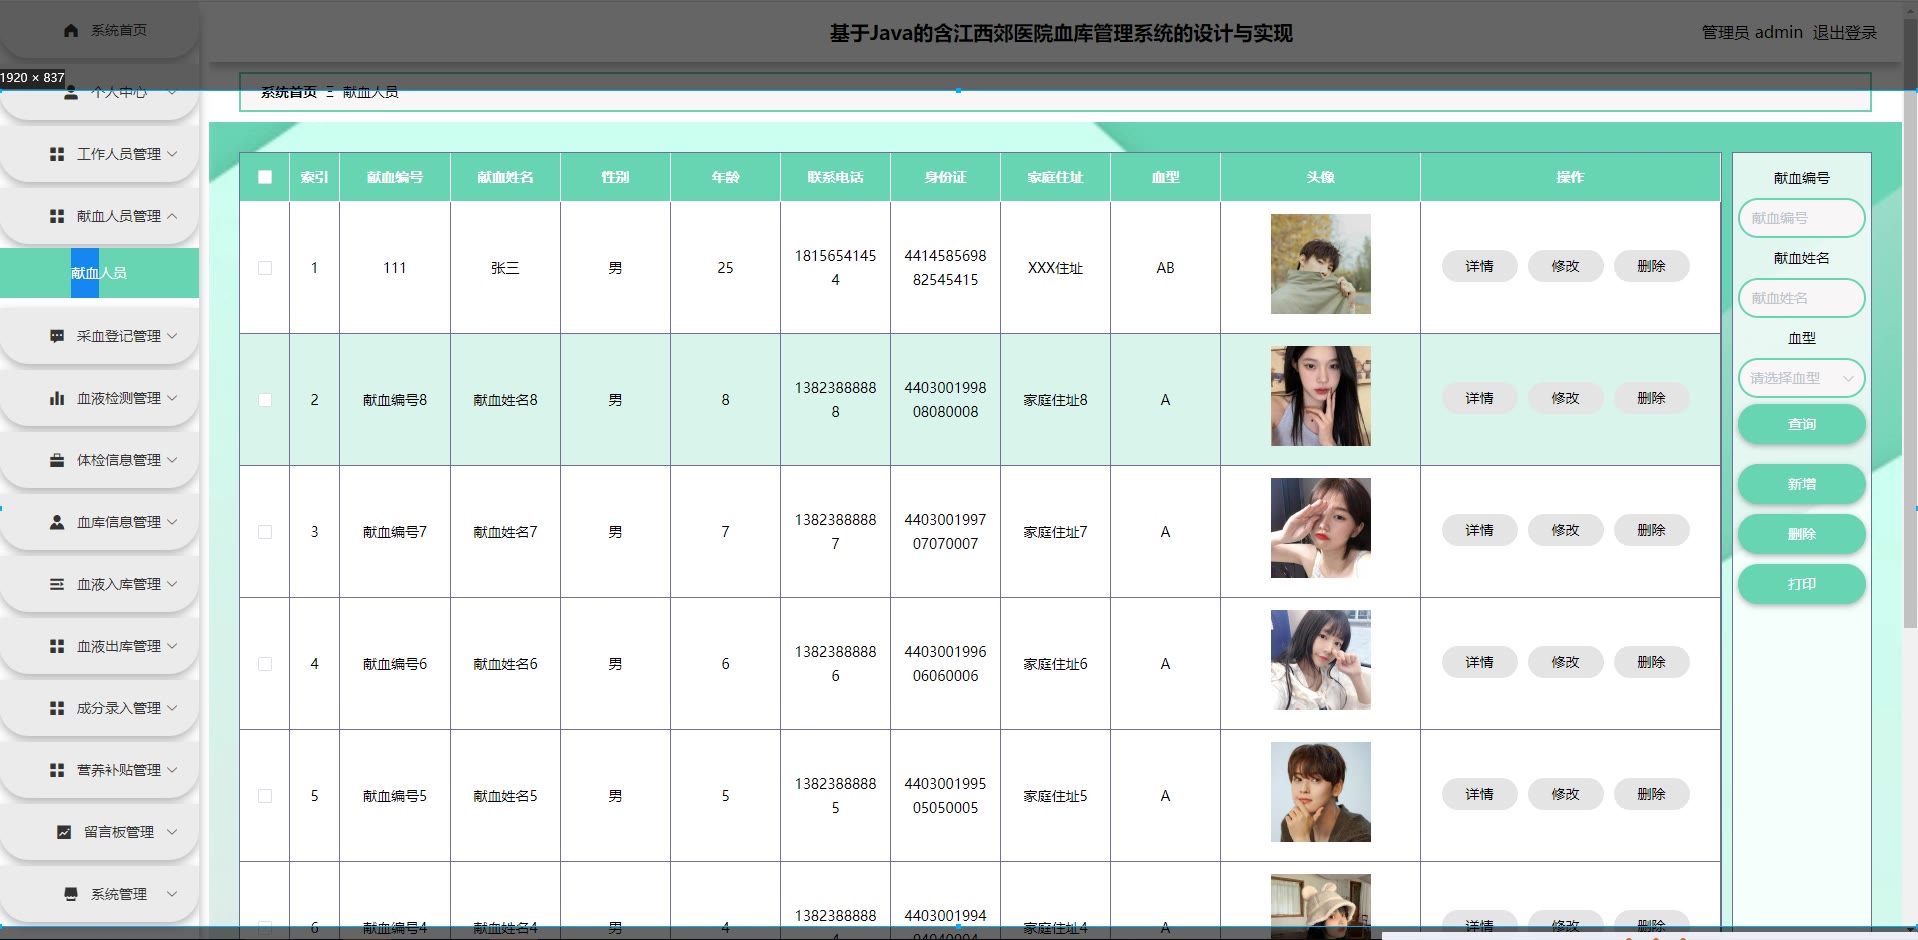Click the avatar thumbnail of 献血姓名7
The image size is (1918, 940).
coord(1320,528)
